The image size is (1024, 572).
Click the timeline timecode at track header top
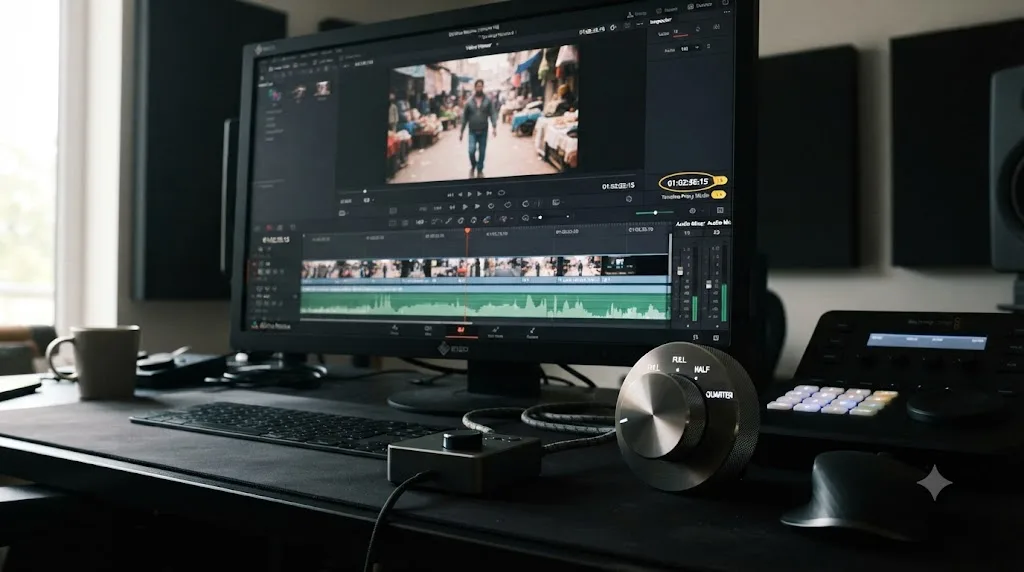click(x=276, y=240)
